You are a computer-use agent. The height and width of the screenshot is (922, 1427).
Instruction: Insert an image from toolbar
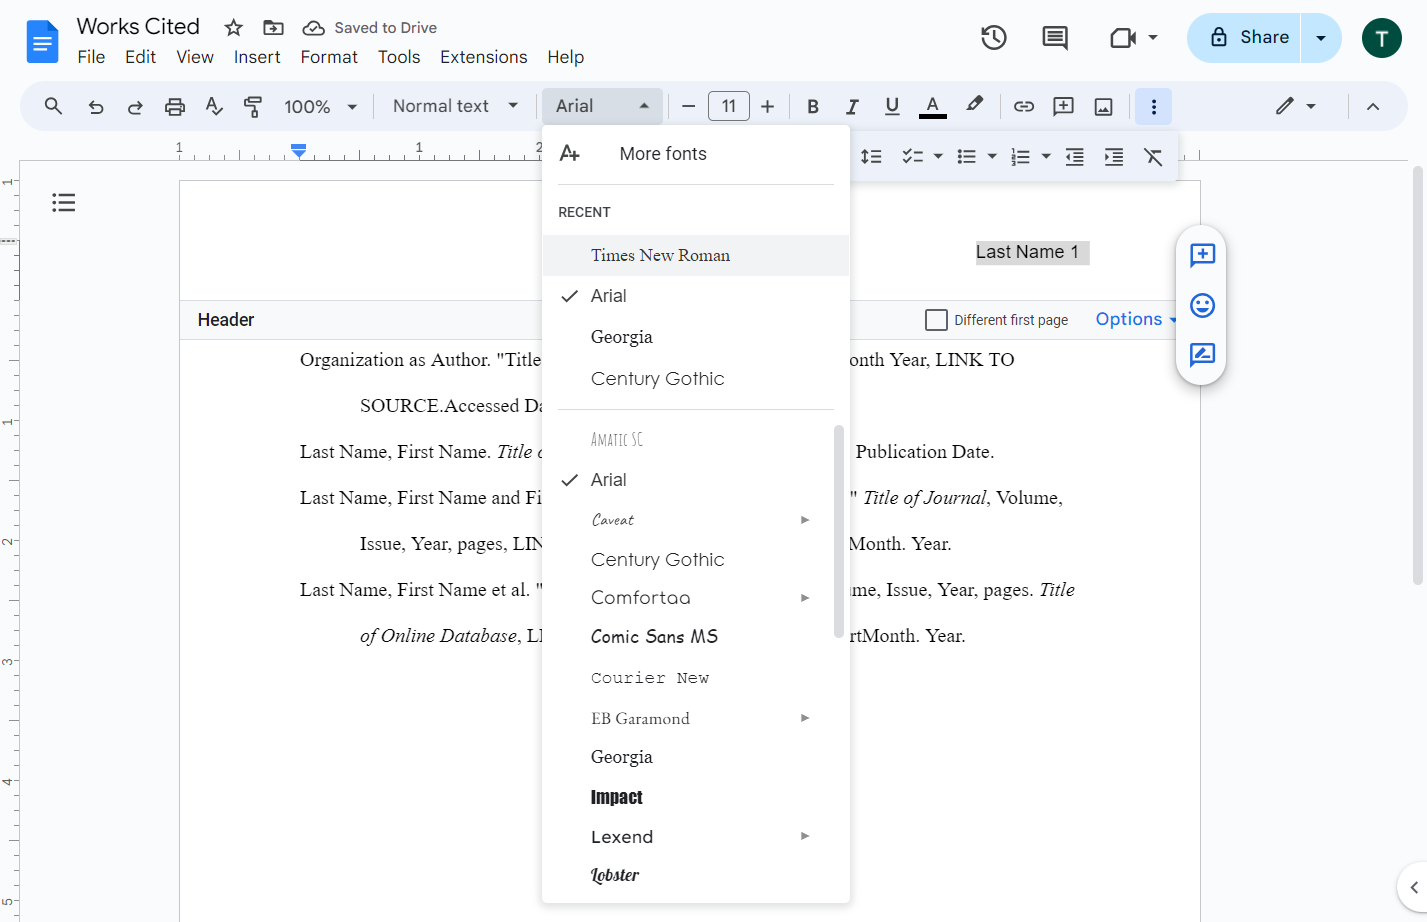click(1104, 107)
